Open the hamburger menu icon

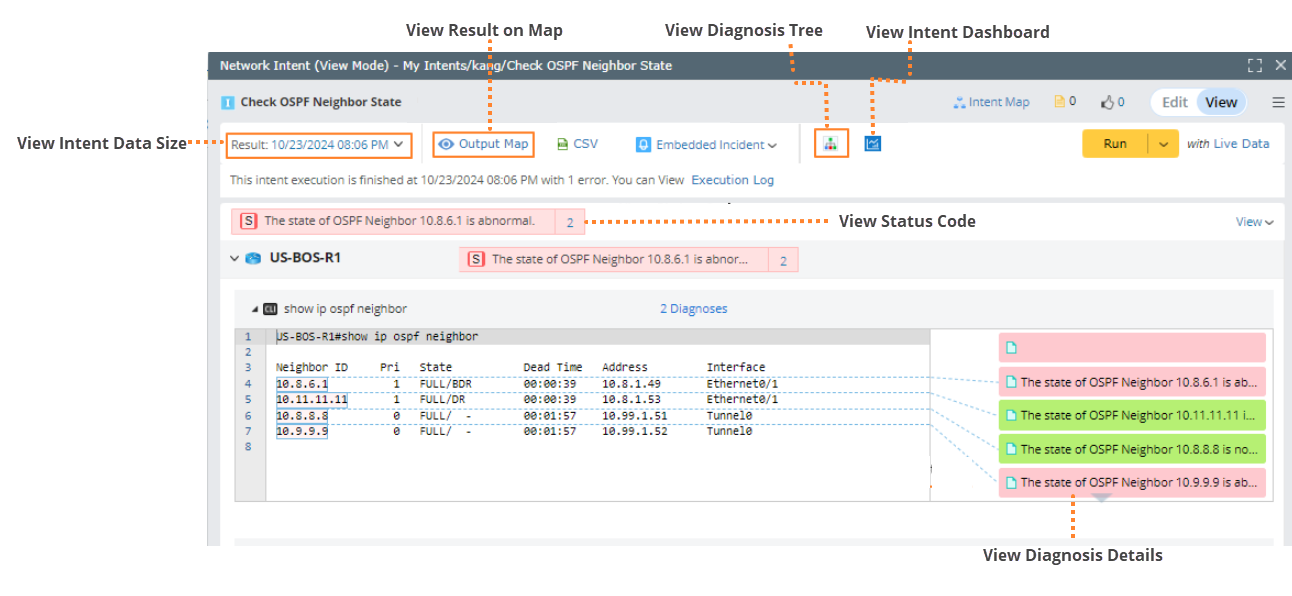1278,102
